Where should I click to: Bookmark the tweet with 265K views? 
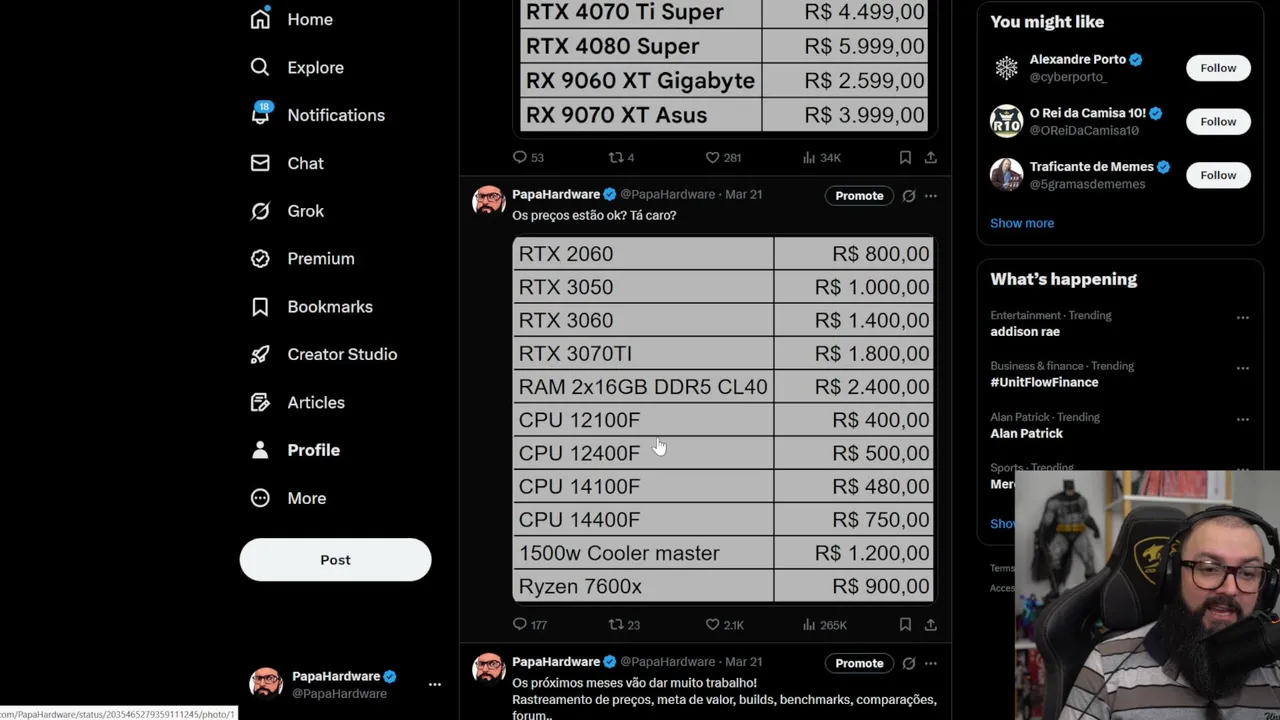click(905, 624)
